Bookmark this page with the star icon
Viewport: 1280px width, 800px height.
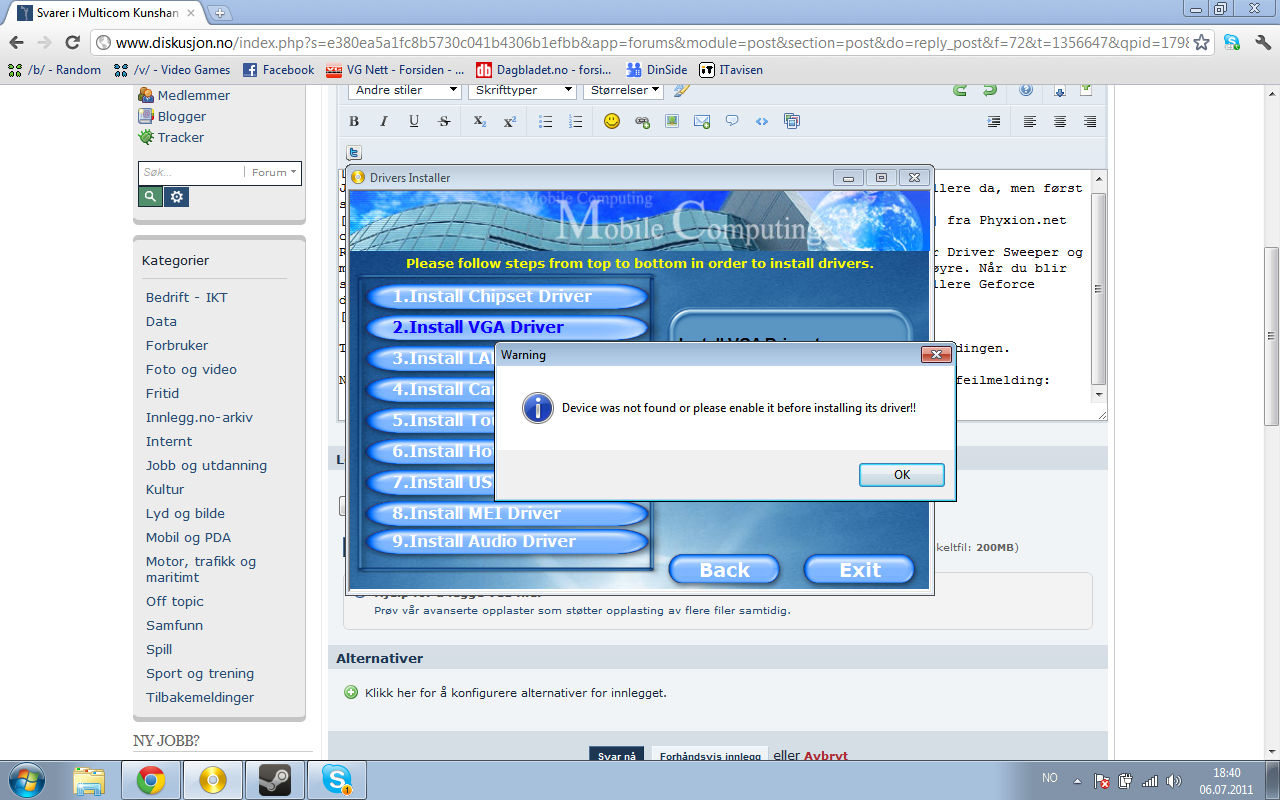point(1201,42)
